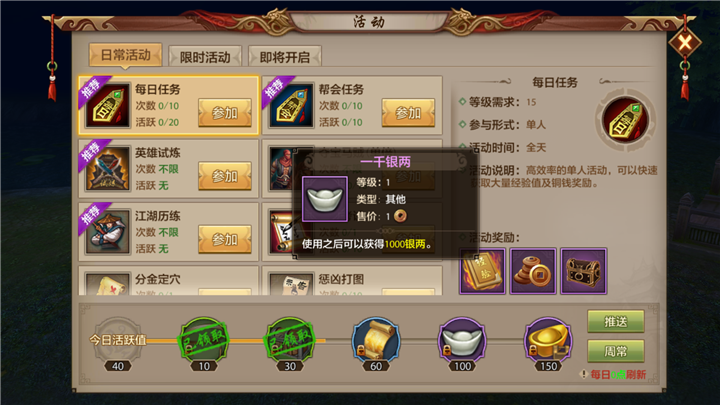This screenshot has height=405, width=720.
Task: Click the 英雄试炼 crossed weapons icon
Action: tap(108, 169)
